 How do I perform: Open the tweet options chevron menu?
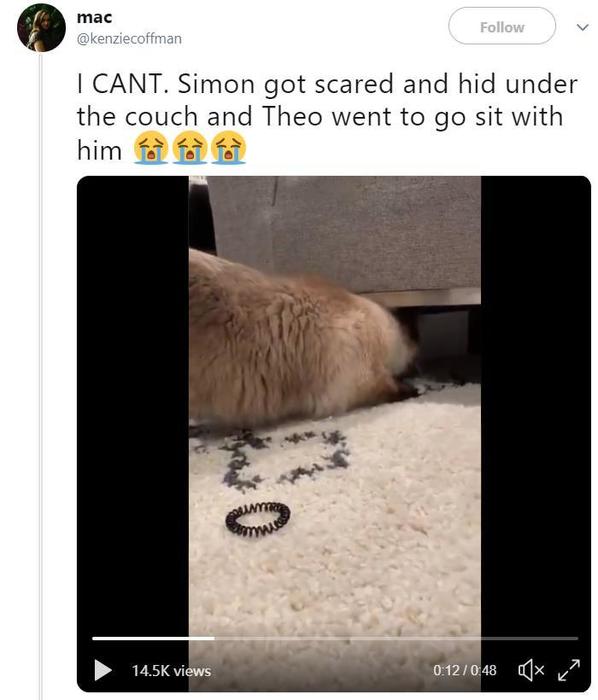click(x=582, y=27)
